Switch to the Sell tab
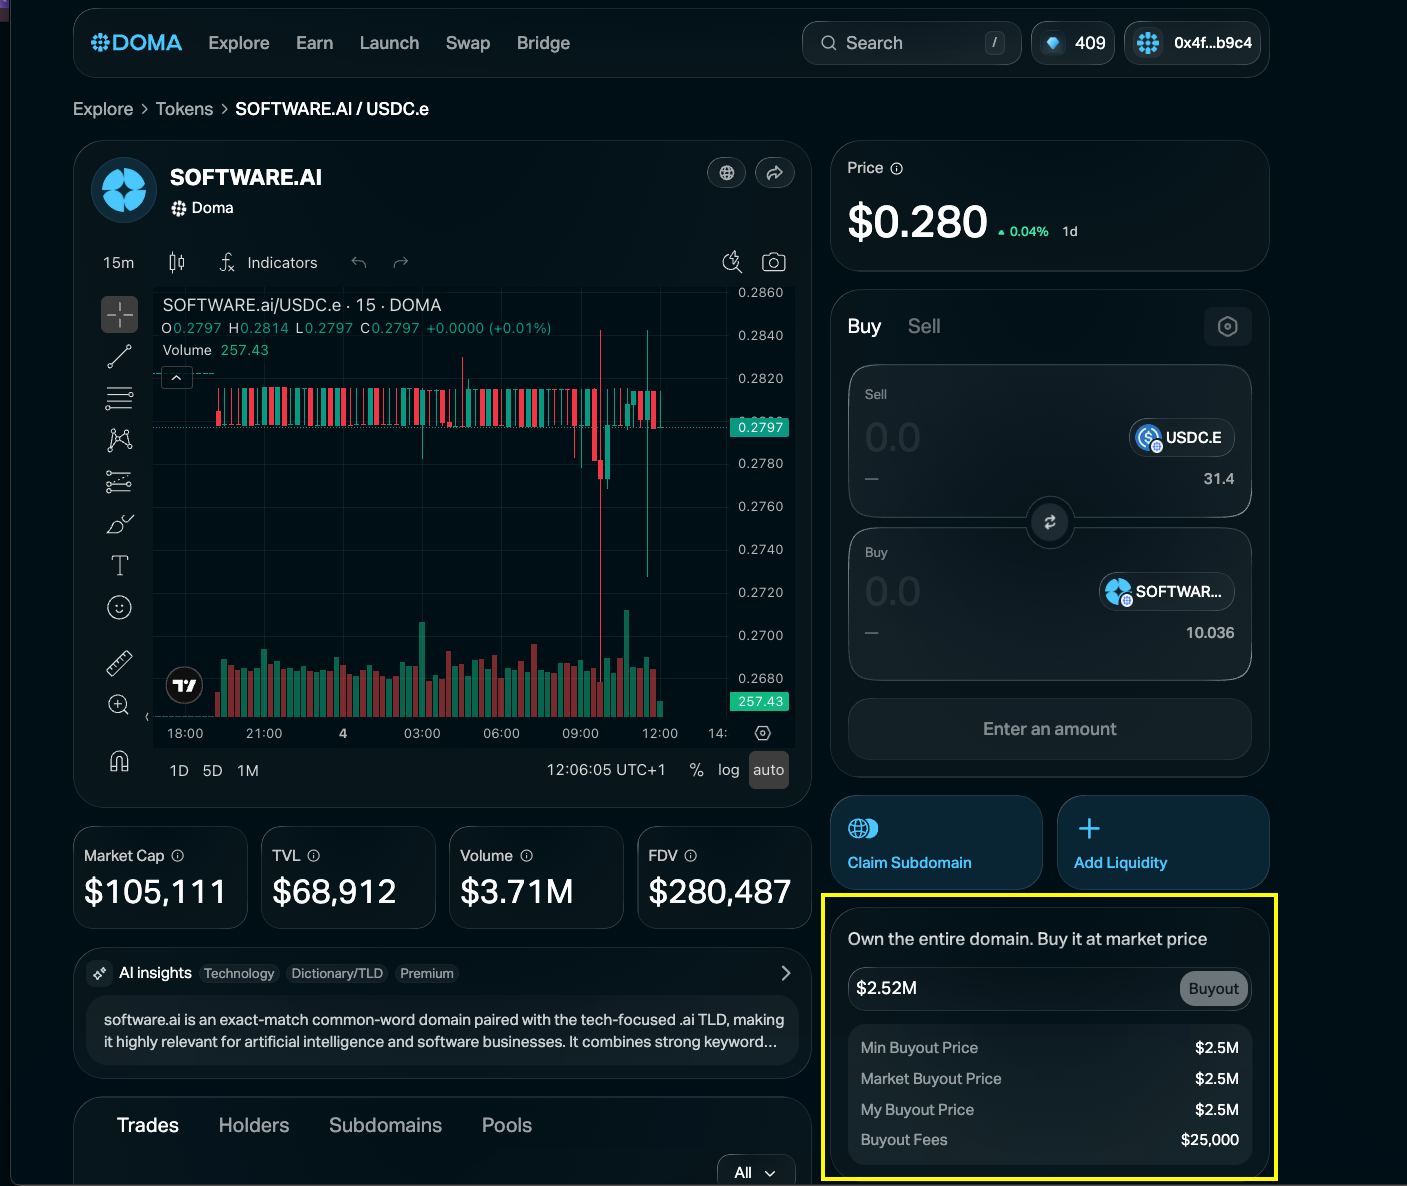This screenshot has width=1407, height=1186. [924, 326]
